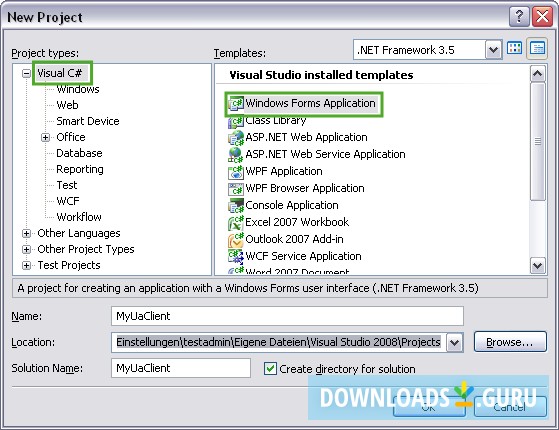This screenshot has width=559, height=430.
Task: Expand the Test Projects node
Action: pos(26,265)
